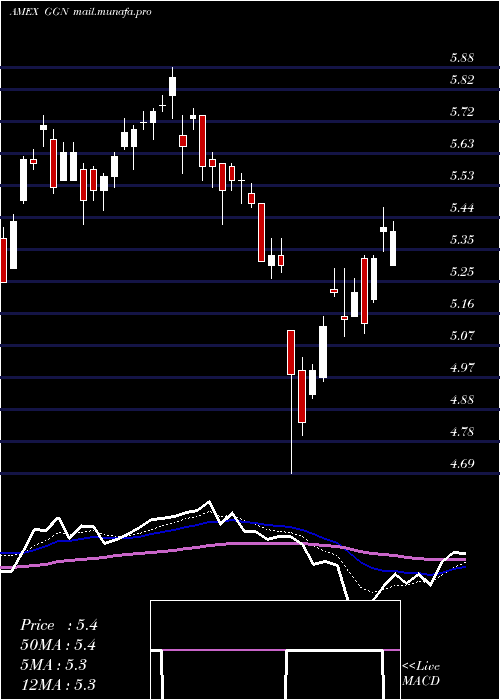Click the 5.07 price axis label
The width and height of the screenshot is (500, 700).
pyautogui.click(x=462, y=335)
